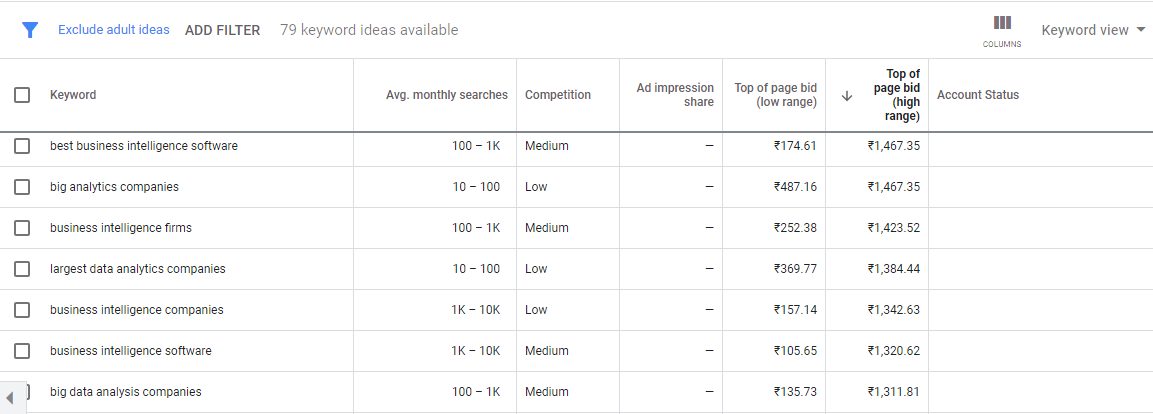
Task: Click the blue filter funnel icon
Action: pyautogui.click(x=29, y=30)
